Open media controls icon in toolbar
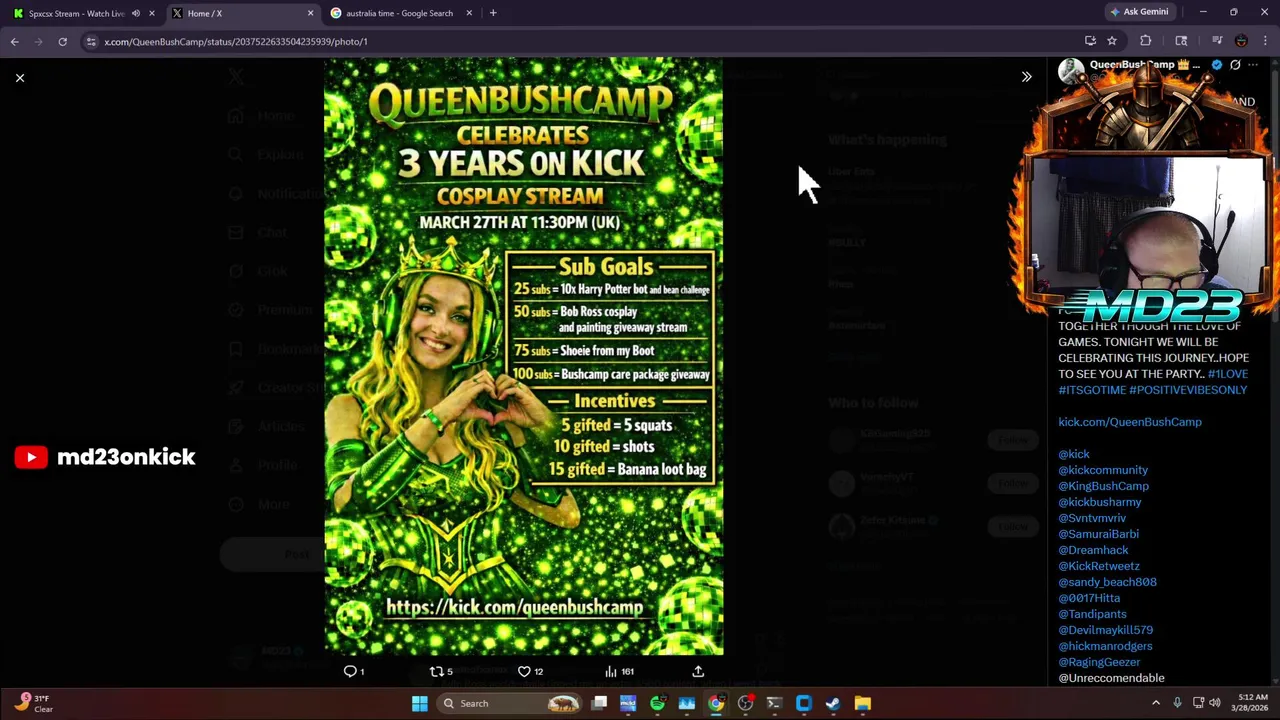Screen dimensions: 1280x720 pyautogui.click(x=1217, y=41)
